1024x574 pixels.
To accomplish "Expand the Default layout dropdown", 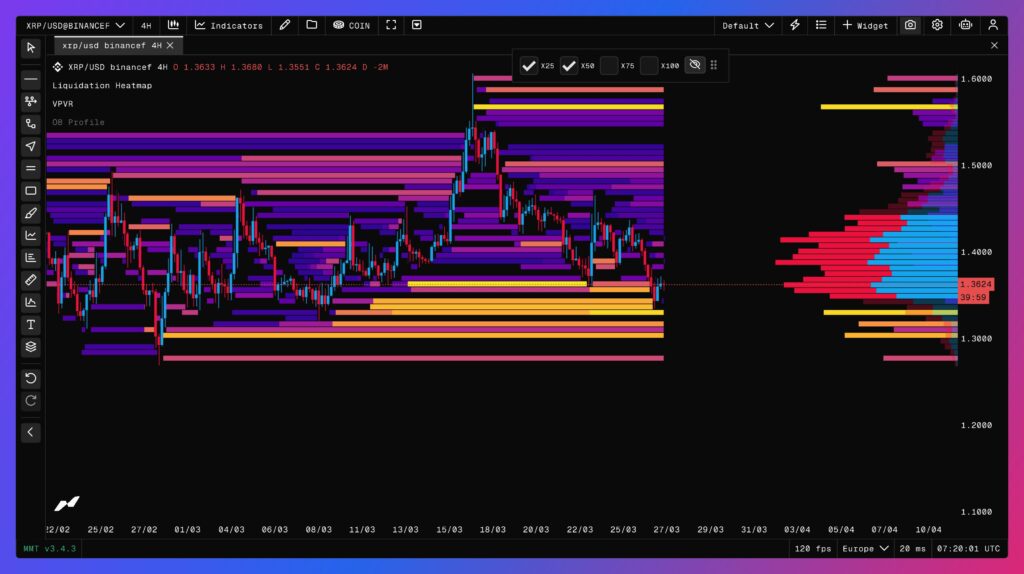I will tap(748, 25).
